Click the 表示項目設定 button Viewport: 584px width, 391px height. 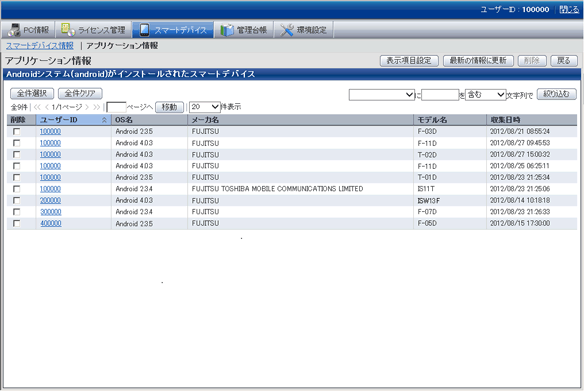tap(409, 61)
